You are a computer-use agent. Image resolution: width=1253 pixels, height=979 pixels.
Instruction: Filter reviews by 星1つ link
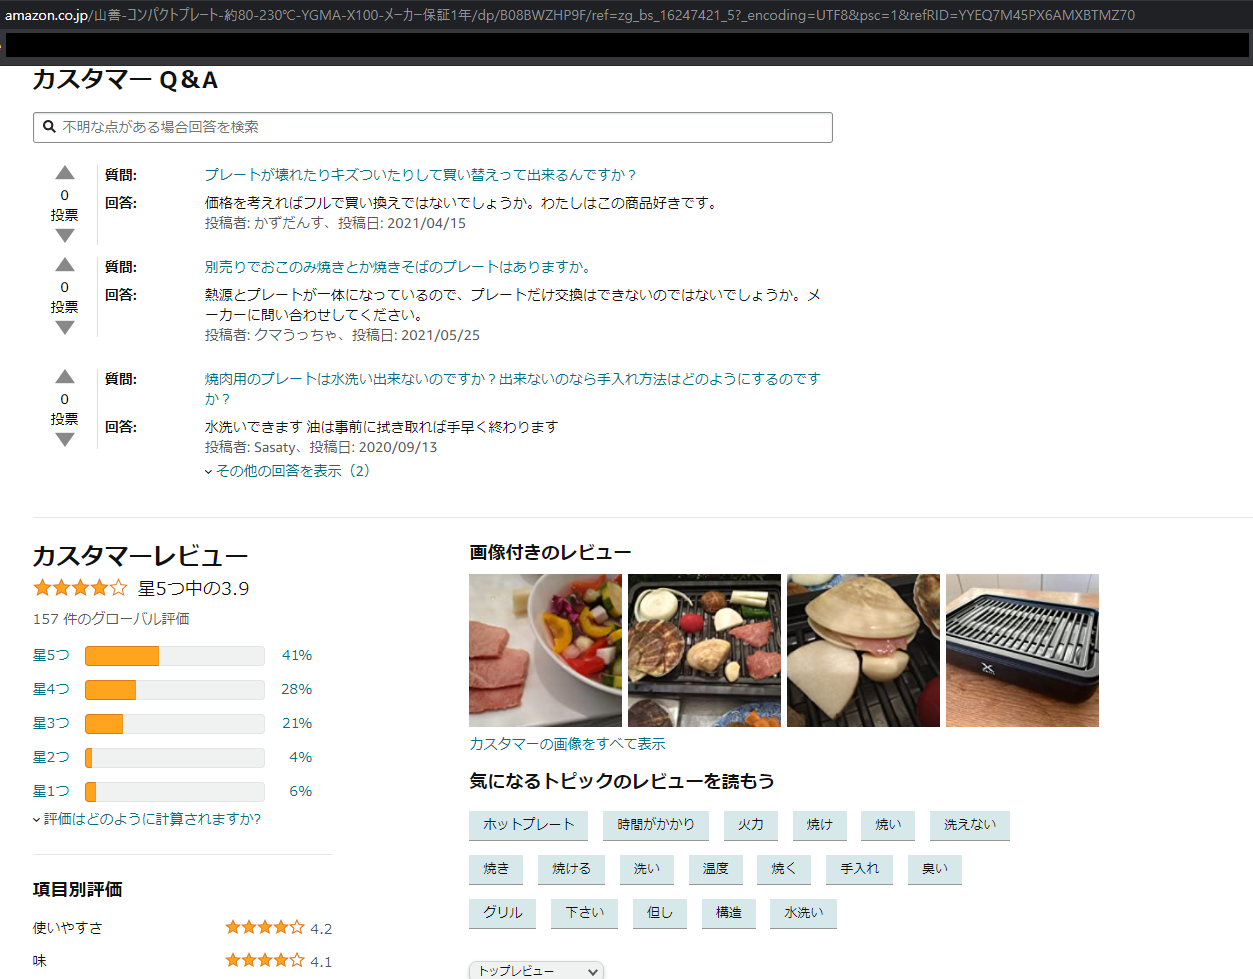point(51,791)
